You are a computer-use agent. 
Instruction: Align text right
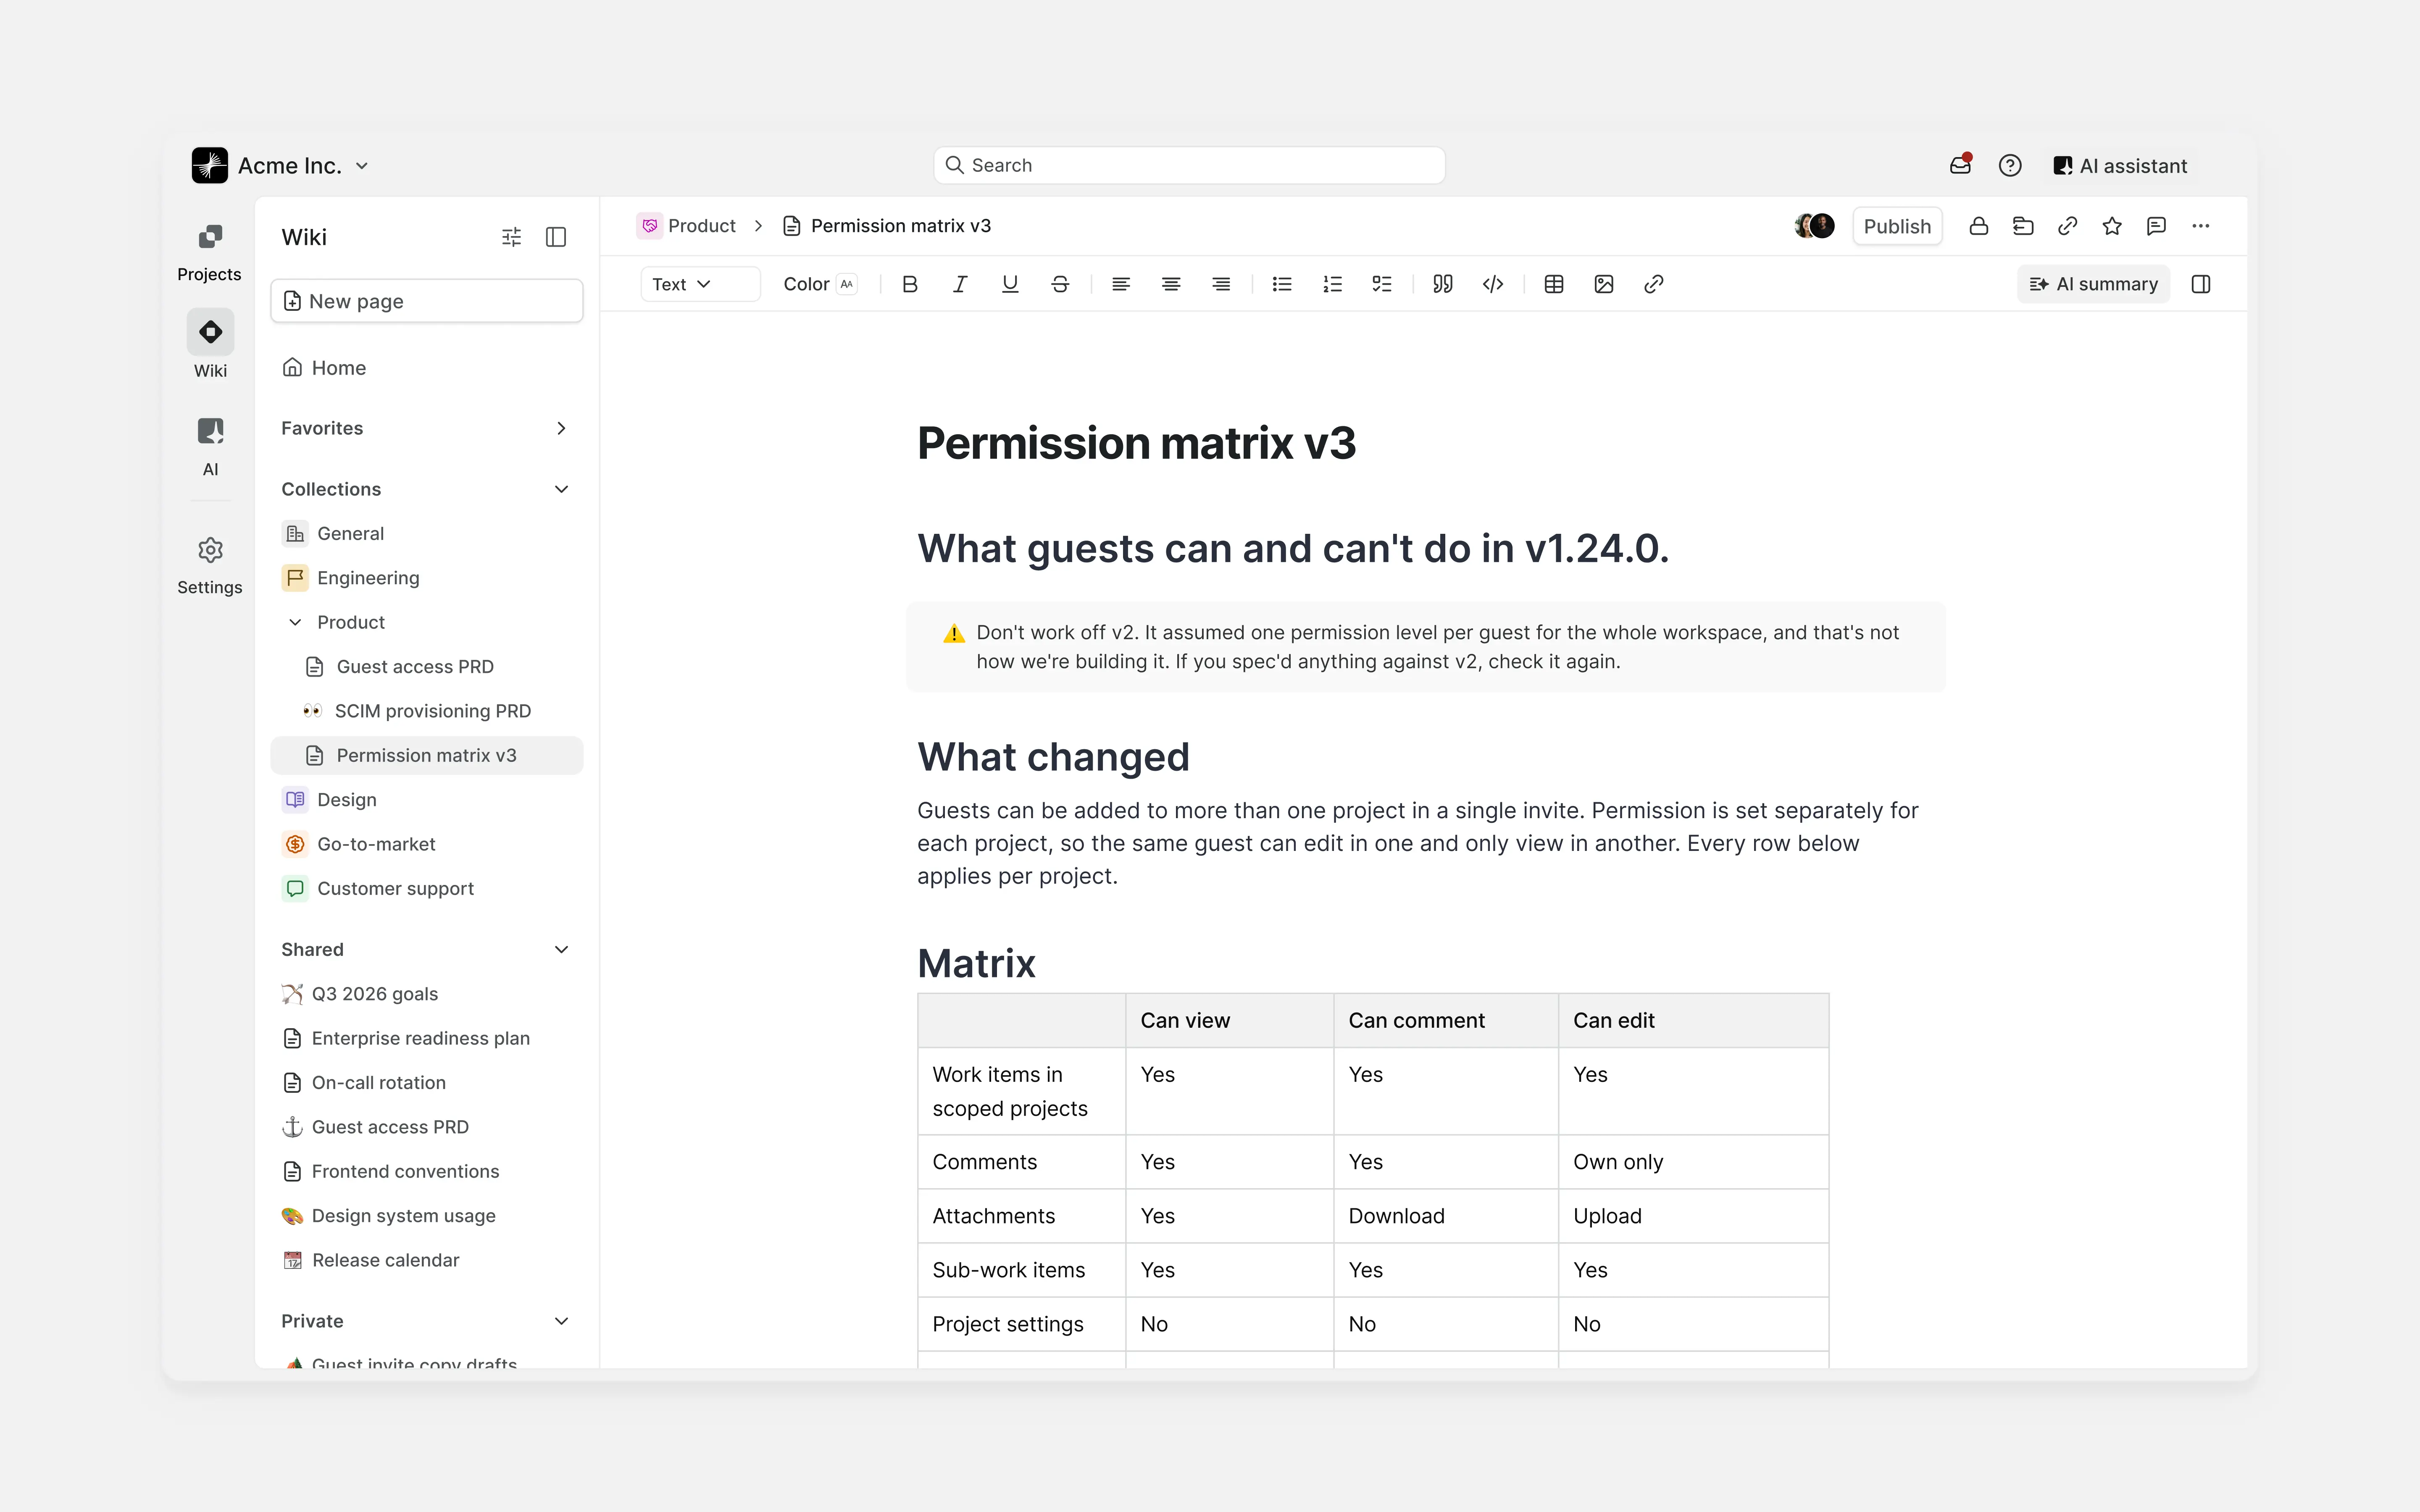[1221, 284]
